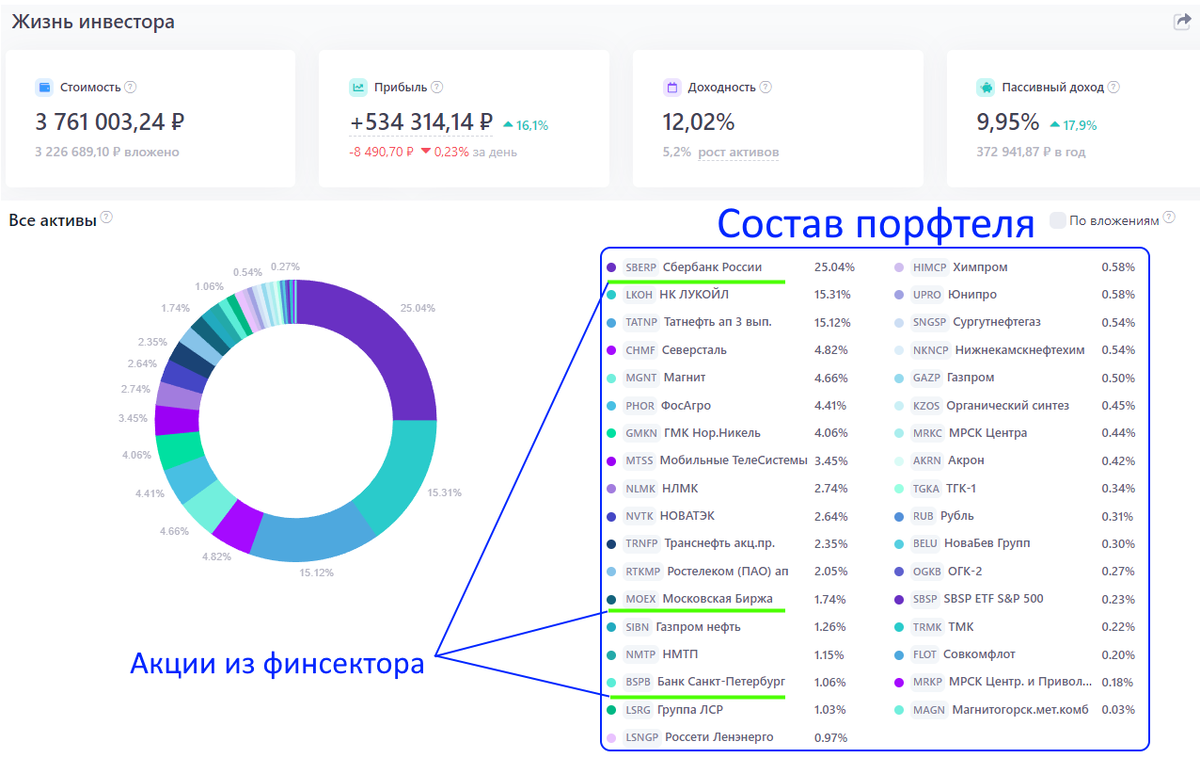The width and height of the screenshot is (1200, 758).
Task: Open the AKRN Акрон row
Action: (x=1014, y=461)
